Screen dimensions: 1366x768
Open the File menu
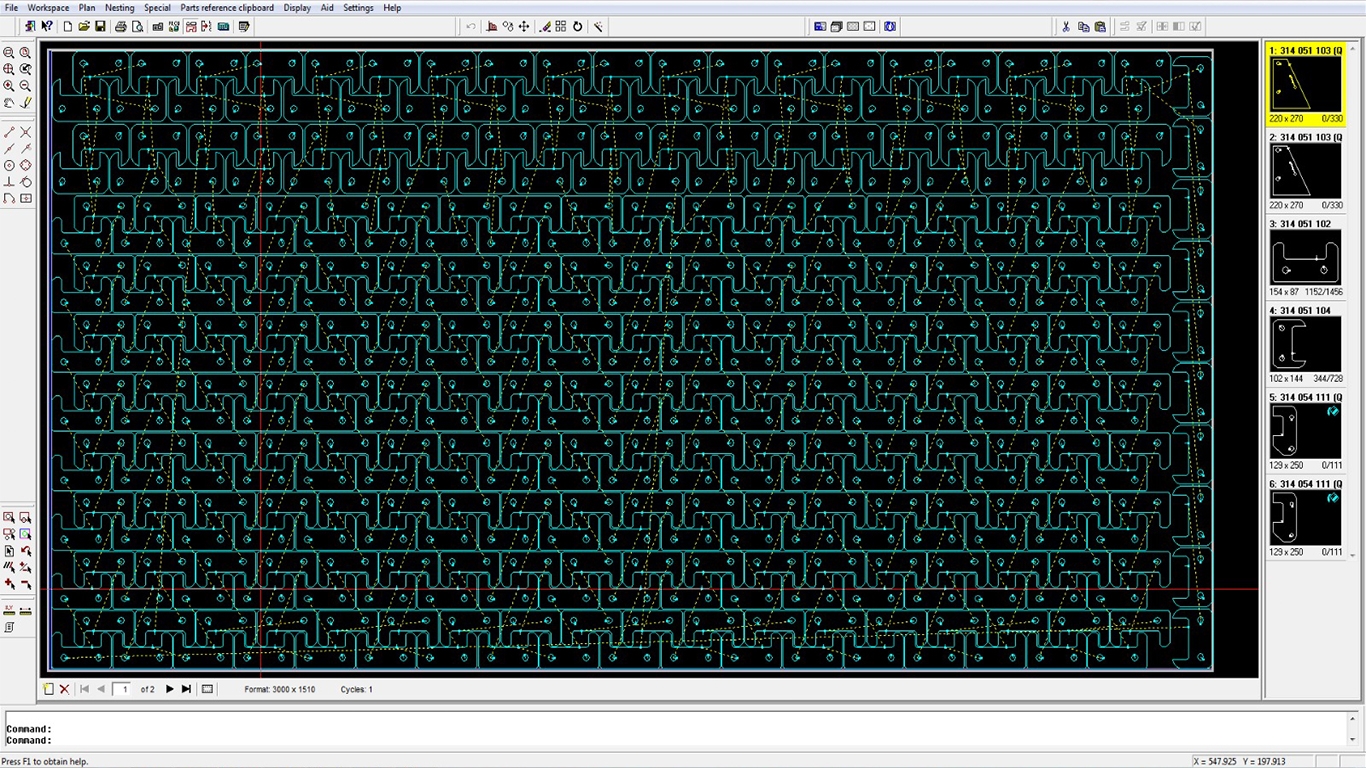[11, 8]
